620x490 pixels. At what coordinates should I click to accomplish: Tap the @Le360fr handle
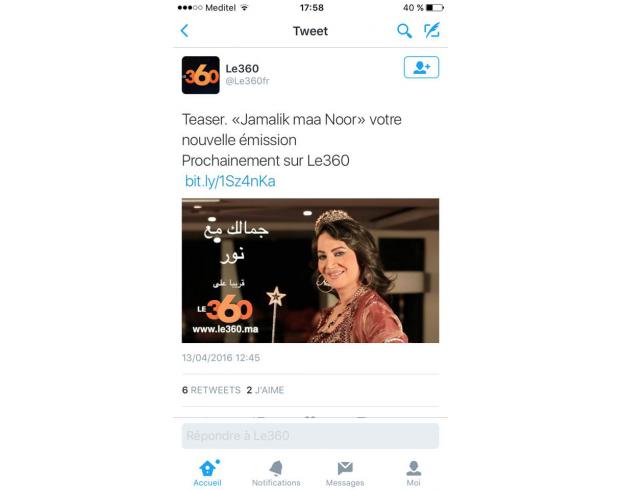247,81
